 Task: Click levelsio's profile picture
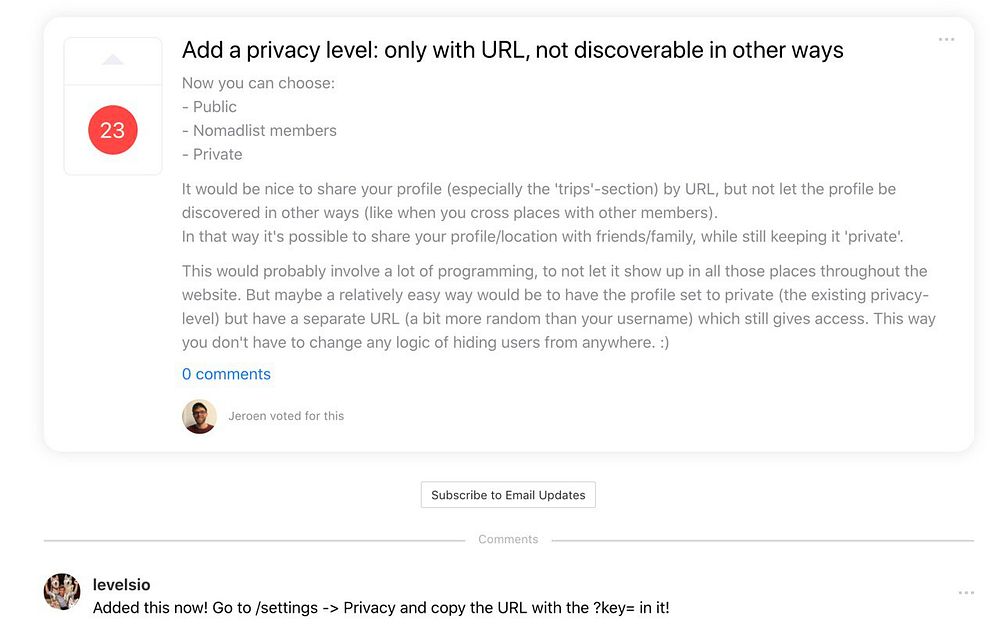62,591
